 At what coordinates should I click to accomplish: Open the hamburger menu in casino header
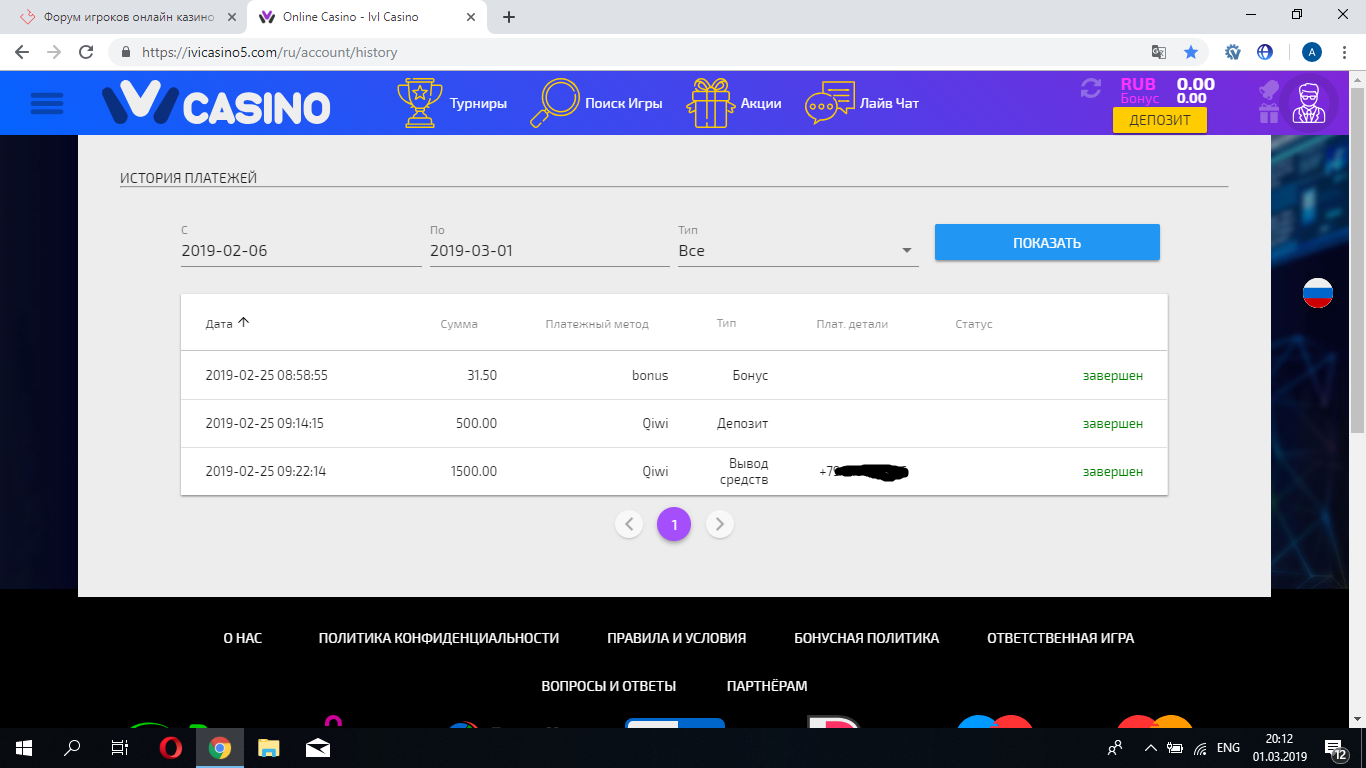point(47,103)
